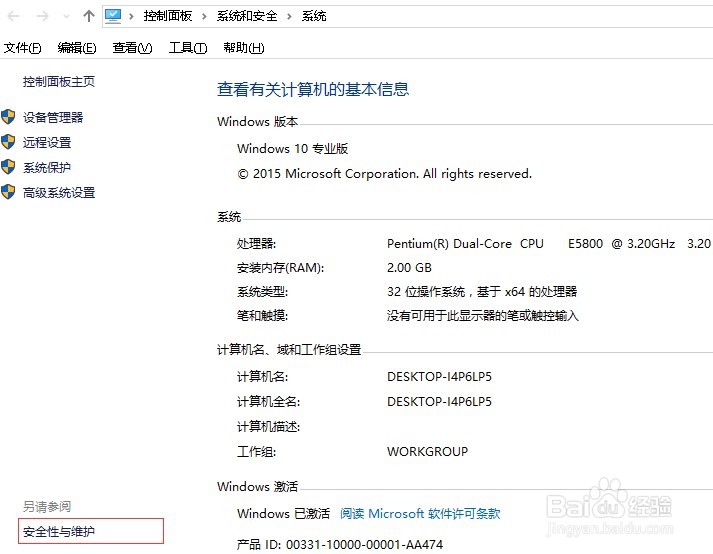The height and width of the screenshot is (554, 713).
Task: Expand the chevron after 控制面板
Action: pos(204,17)
